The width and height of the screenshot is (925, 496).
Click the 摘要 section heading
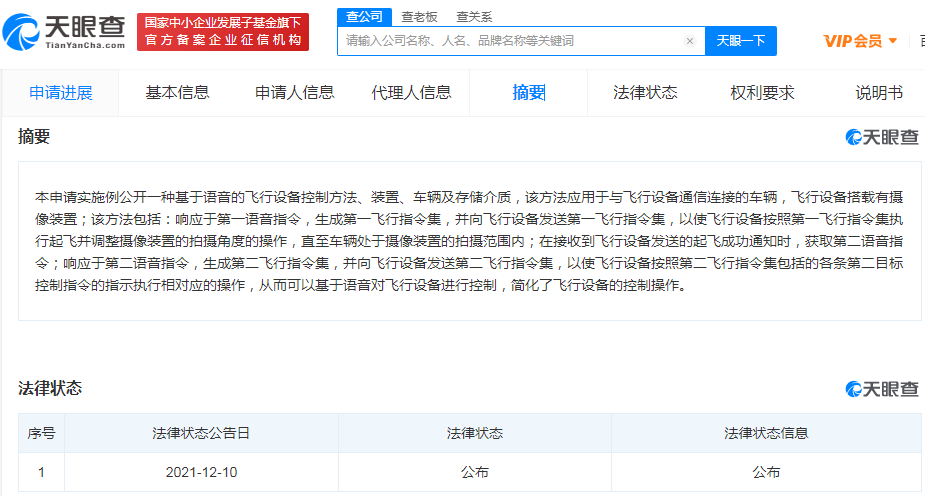point(34,136)
